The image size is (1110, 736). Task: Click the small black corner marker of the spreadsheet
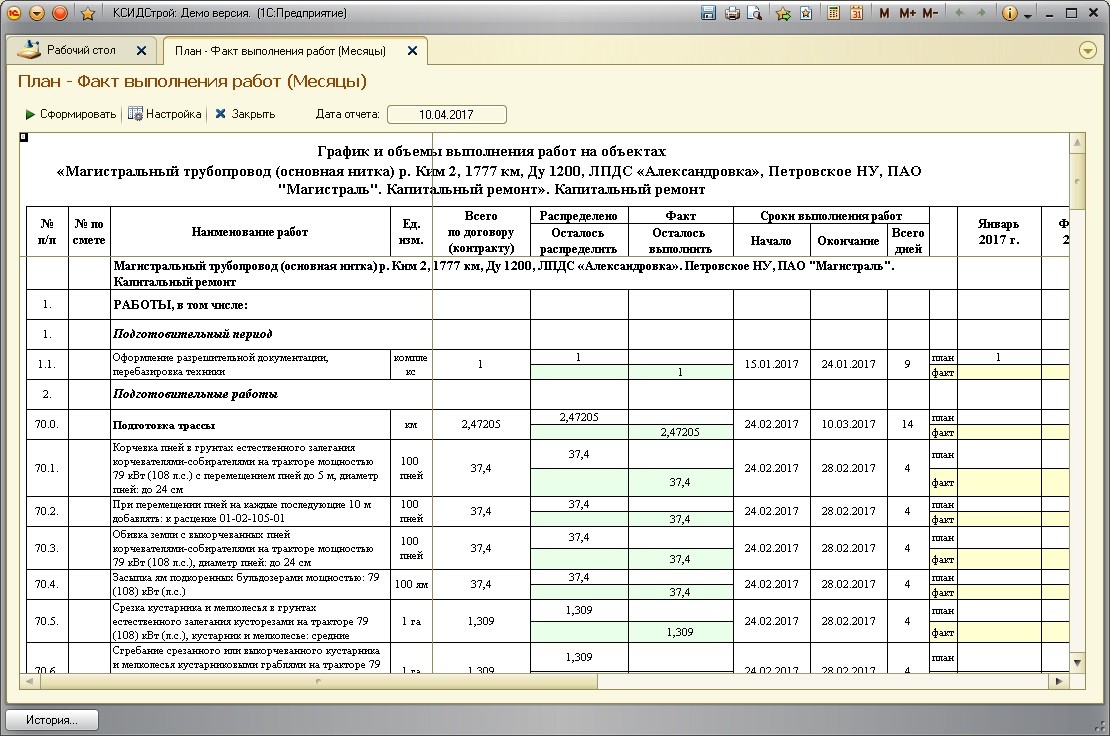23,137
